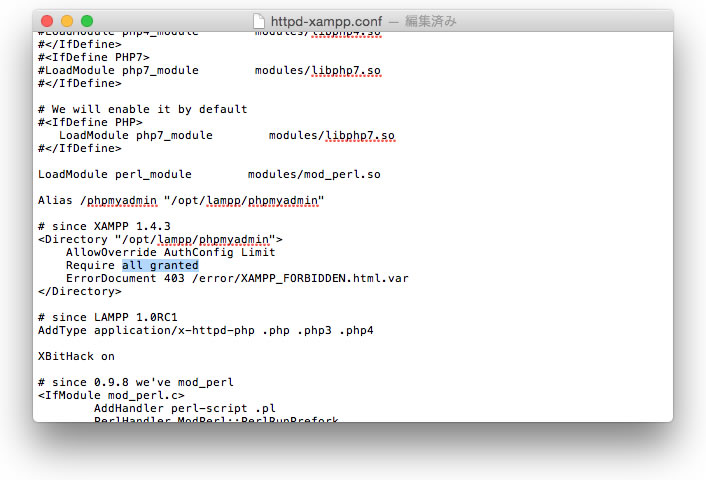706x480 pixels.
Task: Click the document proxy icon in the title bar
Action: coord(258,21)
